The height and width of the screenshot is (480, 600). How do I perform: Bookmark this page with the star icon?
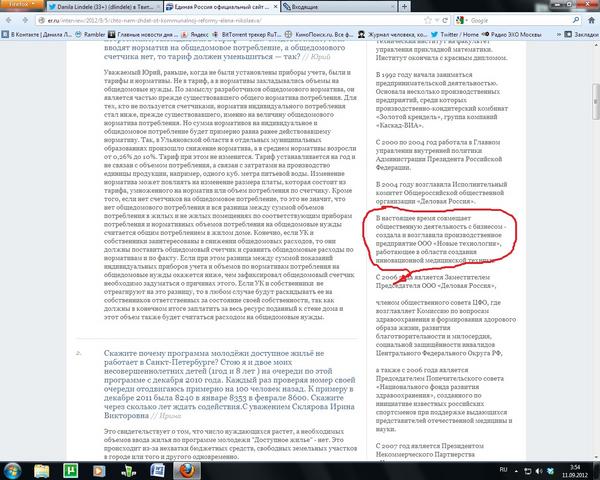pos(427,20)
